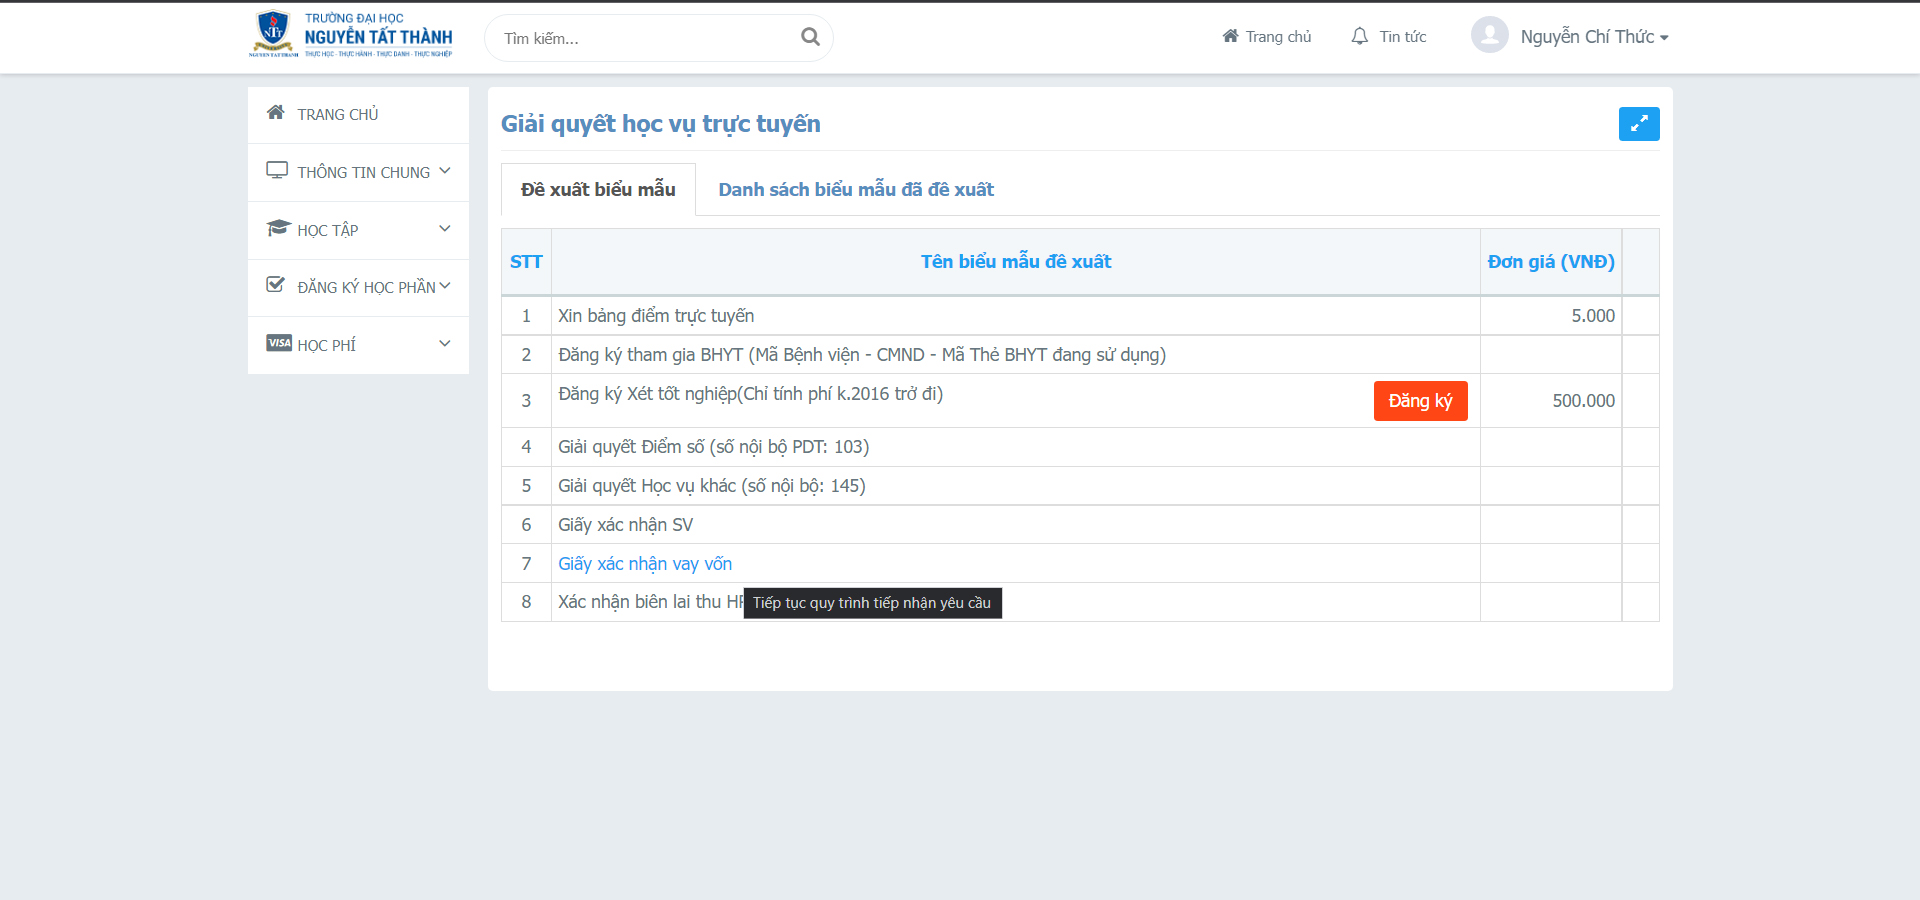This screenshot has height=900, width=1920.
Task: Click the graduation cap Học tập icon
Action: 277,229
